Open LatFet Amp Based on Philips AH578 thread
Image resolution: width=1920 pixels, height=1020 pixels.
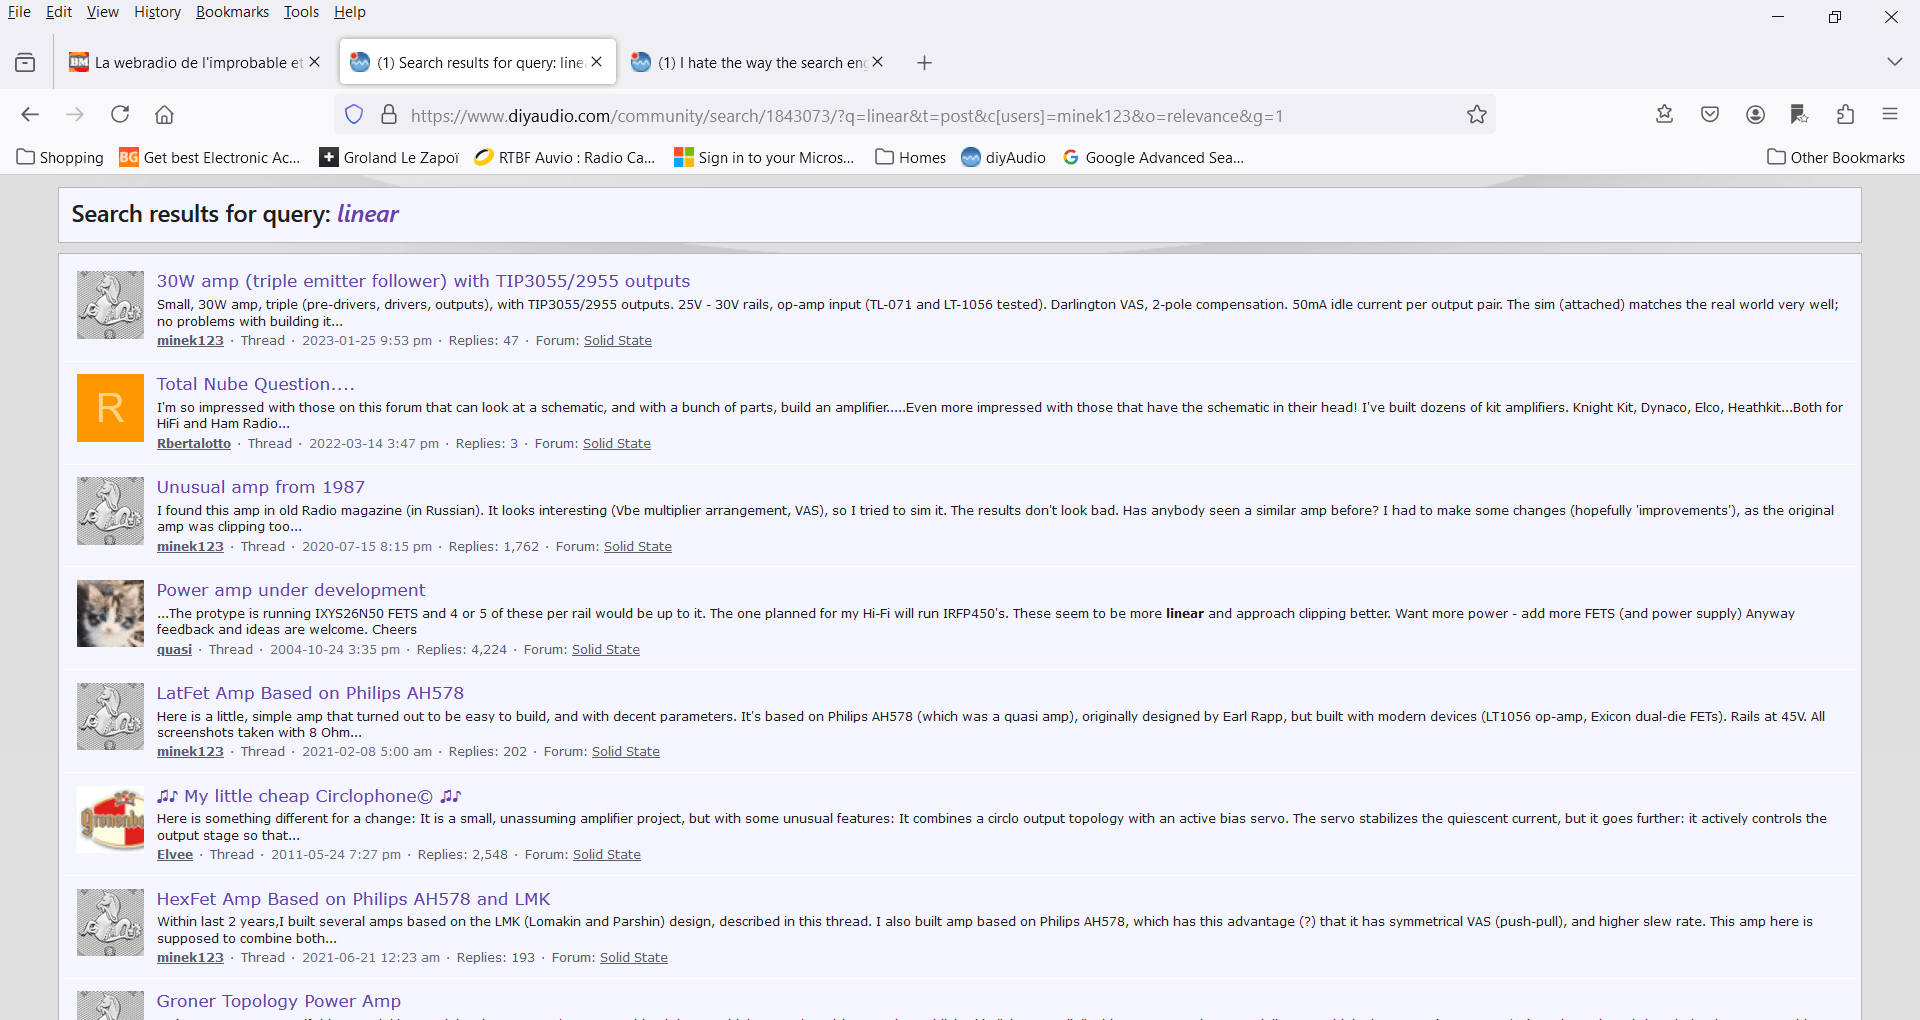point(310,693)
